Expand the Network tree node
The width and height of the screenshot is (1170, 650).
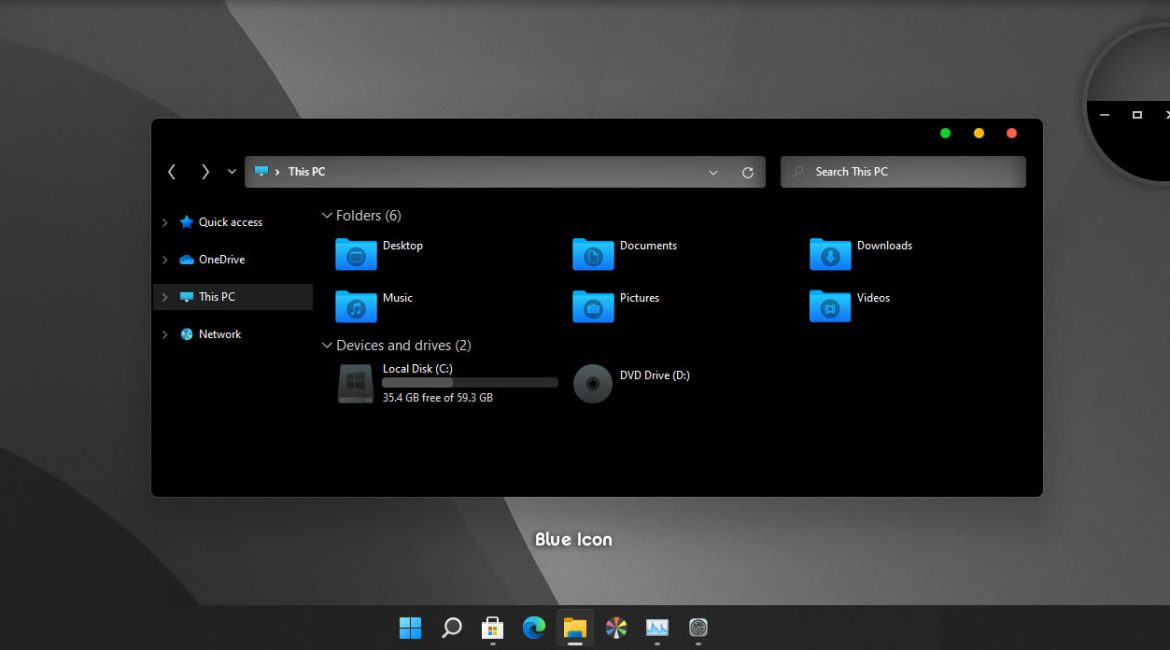[x=165, y=334]
